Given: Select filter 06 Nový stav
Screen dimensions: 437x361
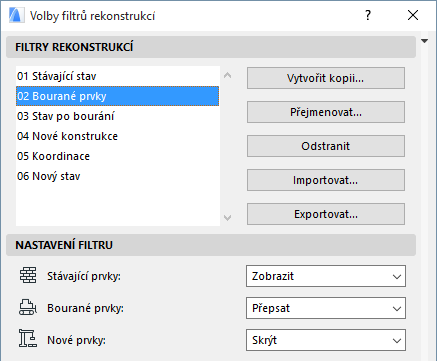Looking at the screenshot, I should click(x=117, y=176).
